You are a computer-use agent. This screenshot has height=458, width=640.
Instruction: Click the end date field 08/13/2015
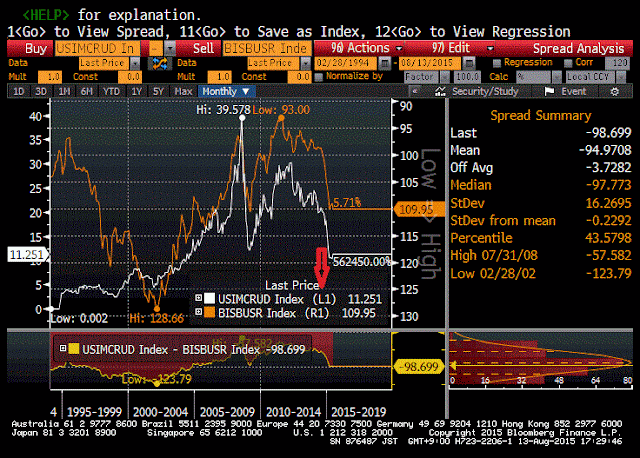(430, 63)
